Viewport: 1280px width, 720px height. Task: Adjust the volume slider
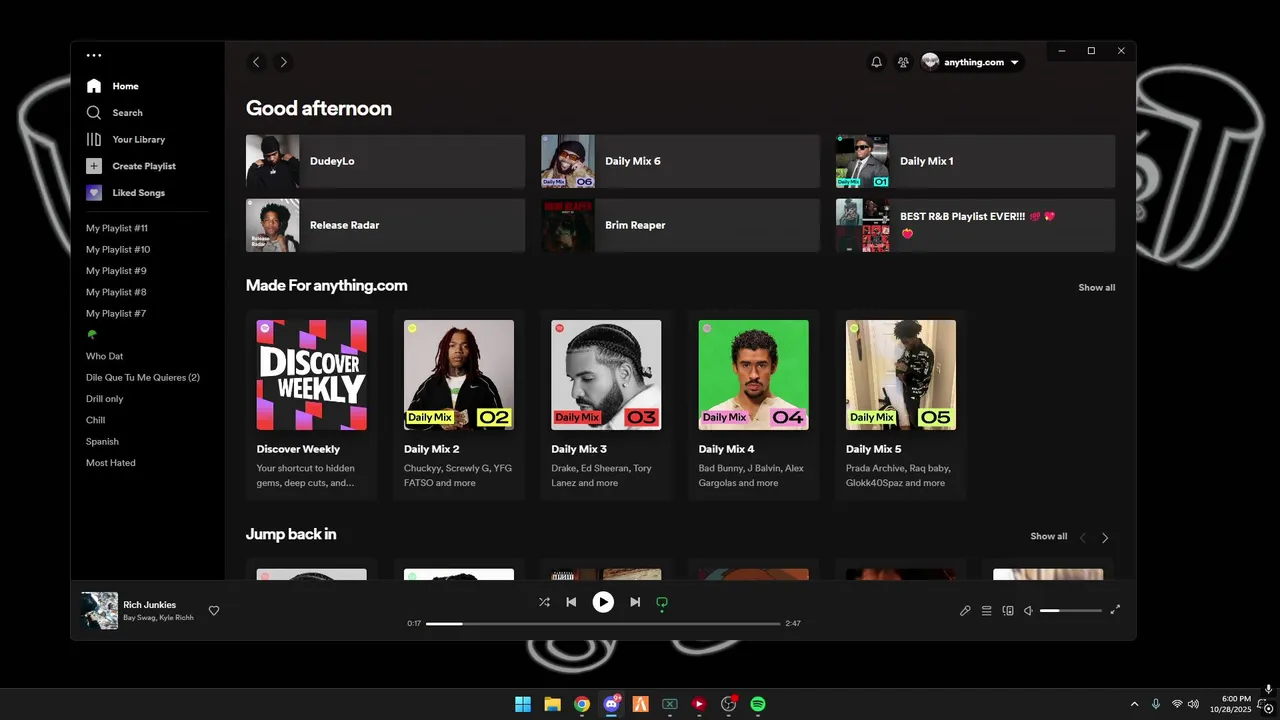coord(1071,611)
